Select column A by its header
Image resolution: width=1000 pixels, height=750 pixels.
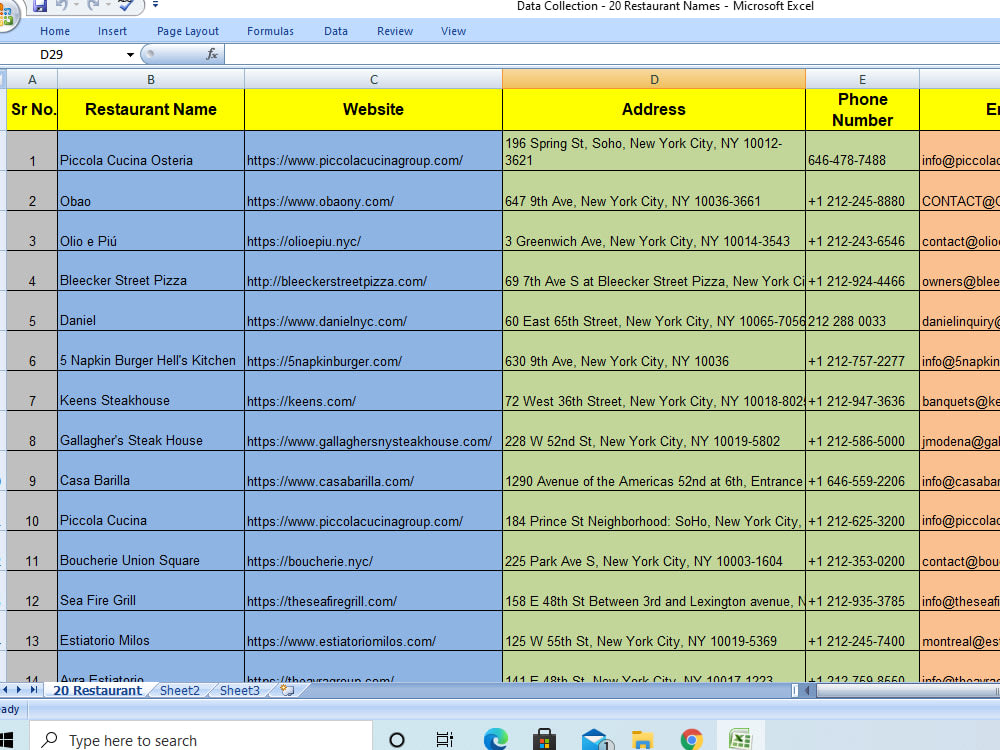(32, 80)
